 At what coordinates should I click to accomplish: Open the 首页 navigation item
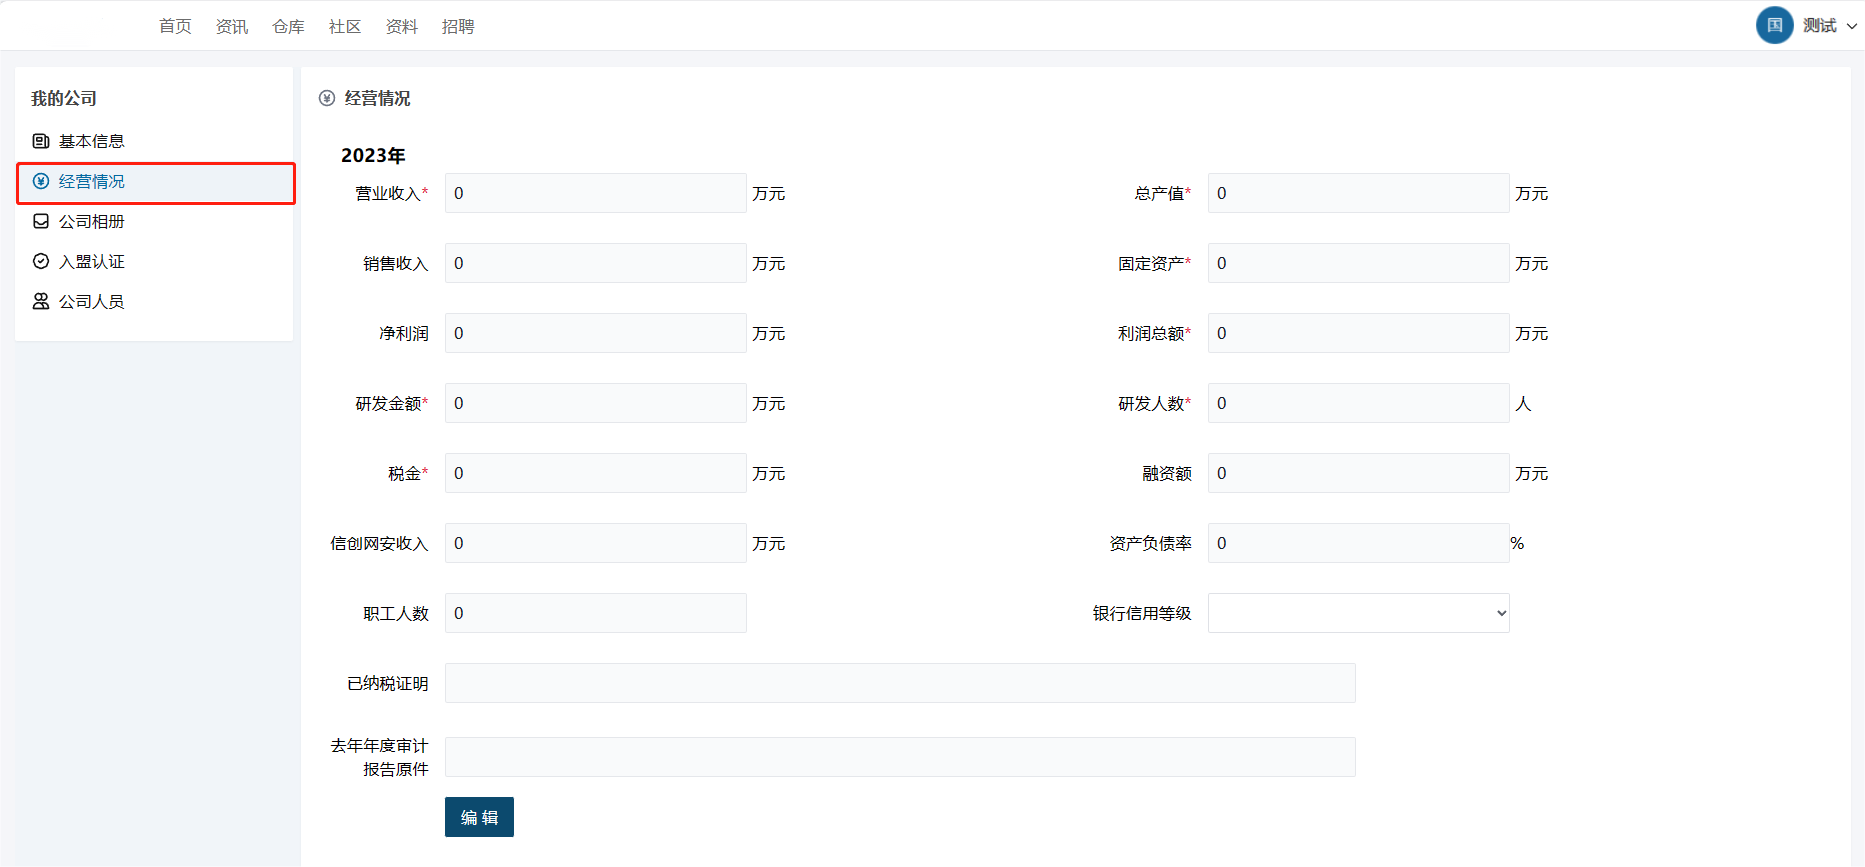[175, 26]
